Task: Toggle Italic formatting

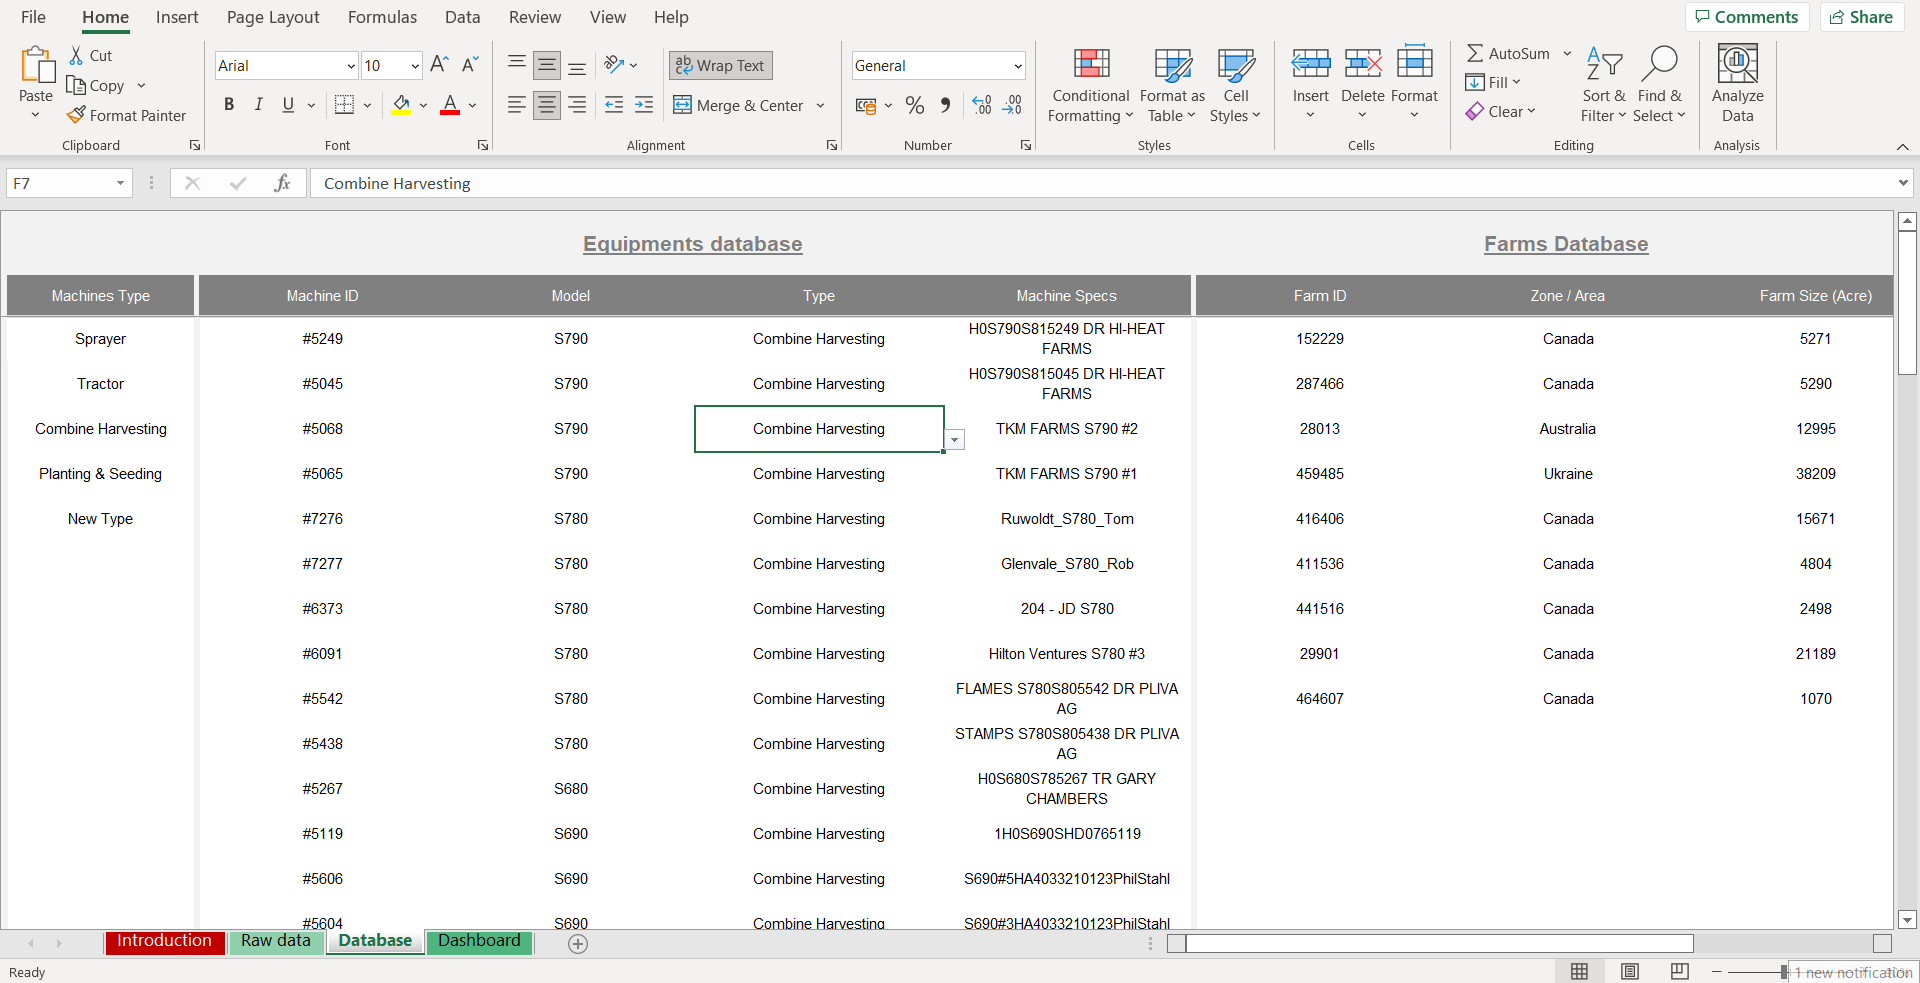Action: coord(258,105)
